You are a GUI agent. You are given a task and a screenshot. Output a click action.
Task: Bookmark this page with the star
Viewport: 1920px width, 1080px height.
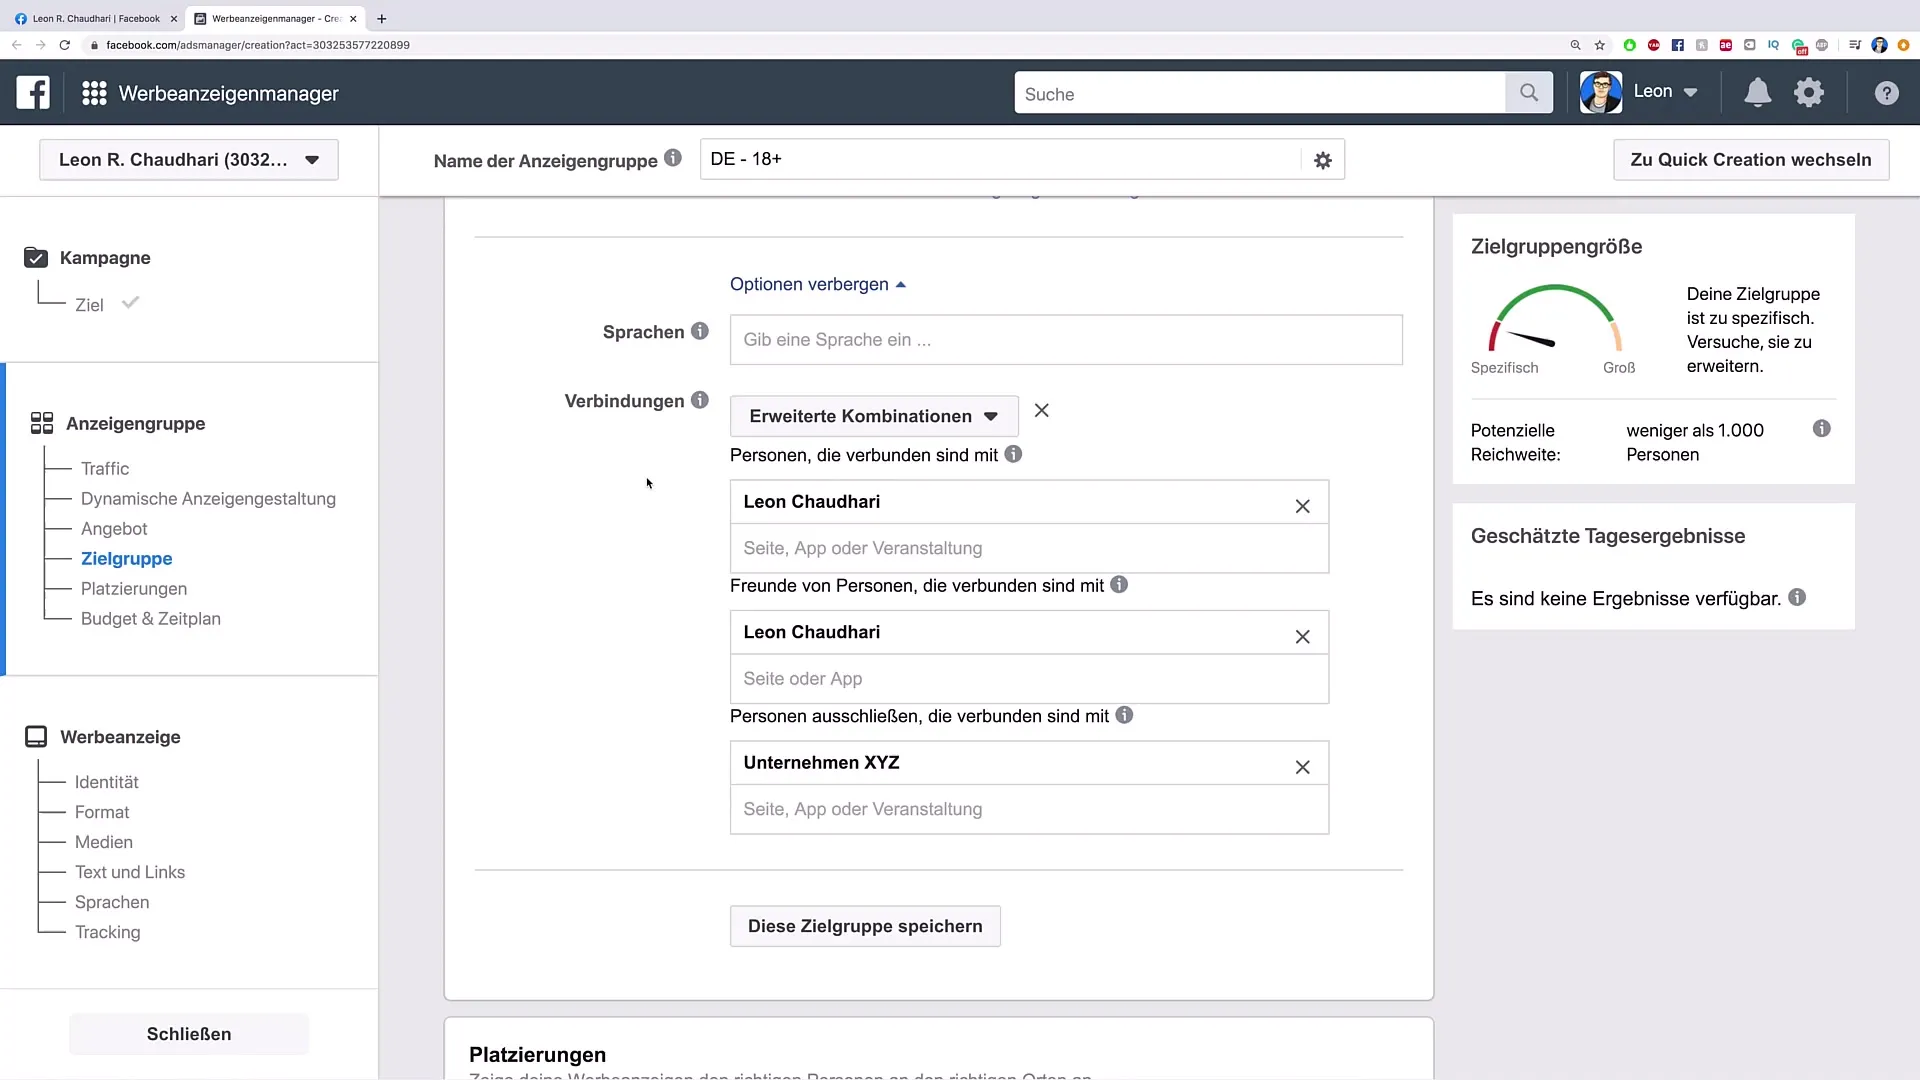(1600, 45)
